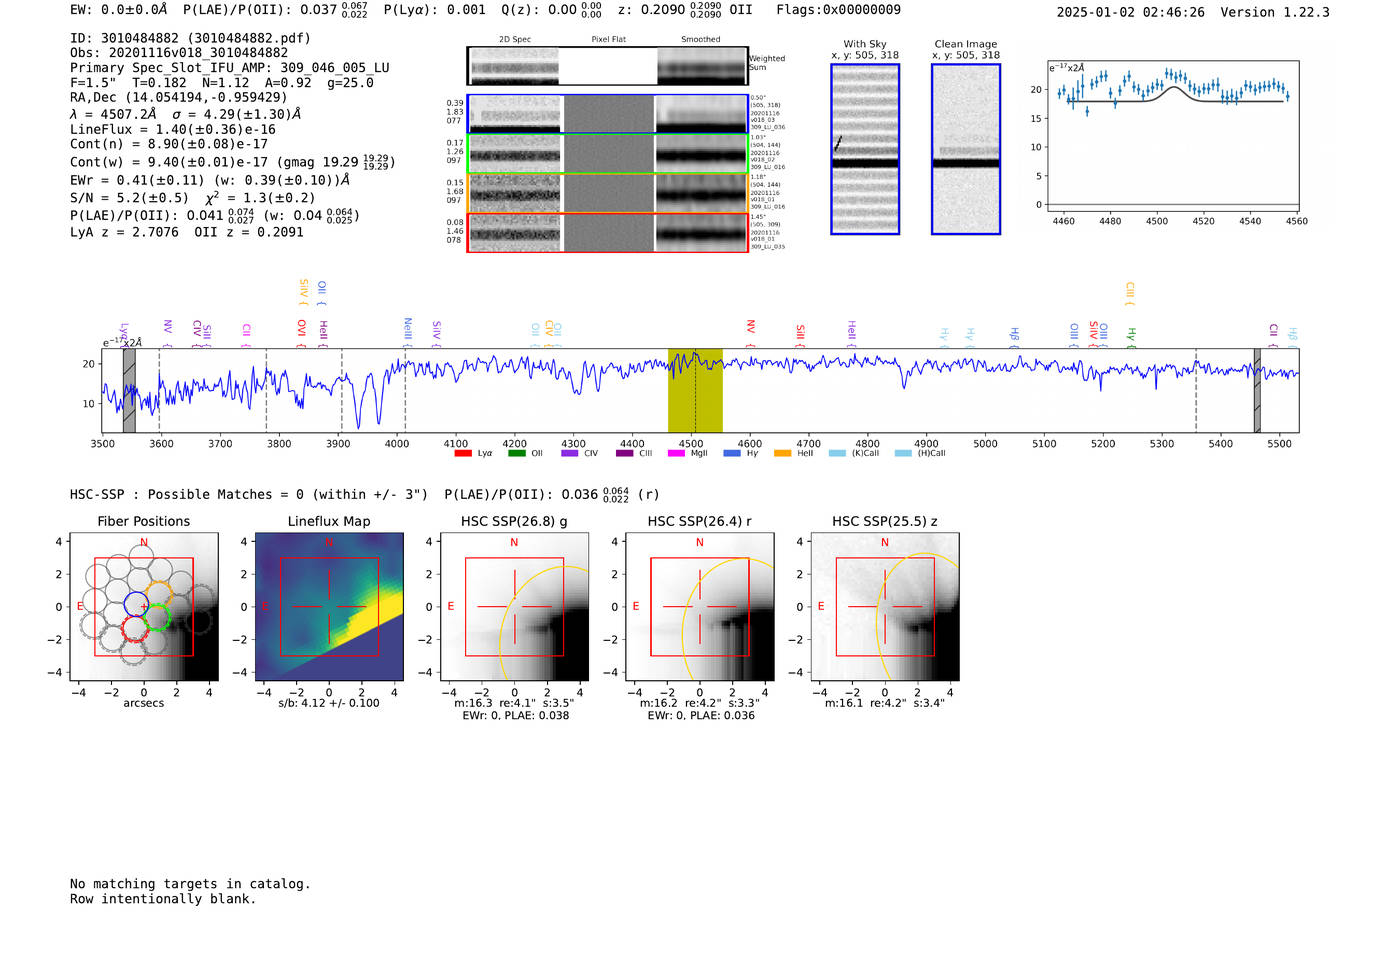
Task: Click the Row intentionally blank text
Action: point(163,899)
